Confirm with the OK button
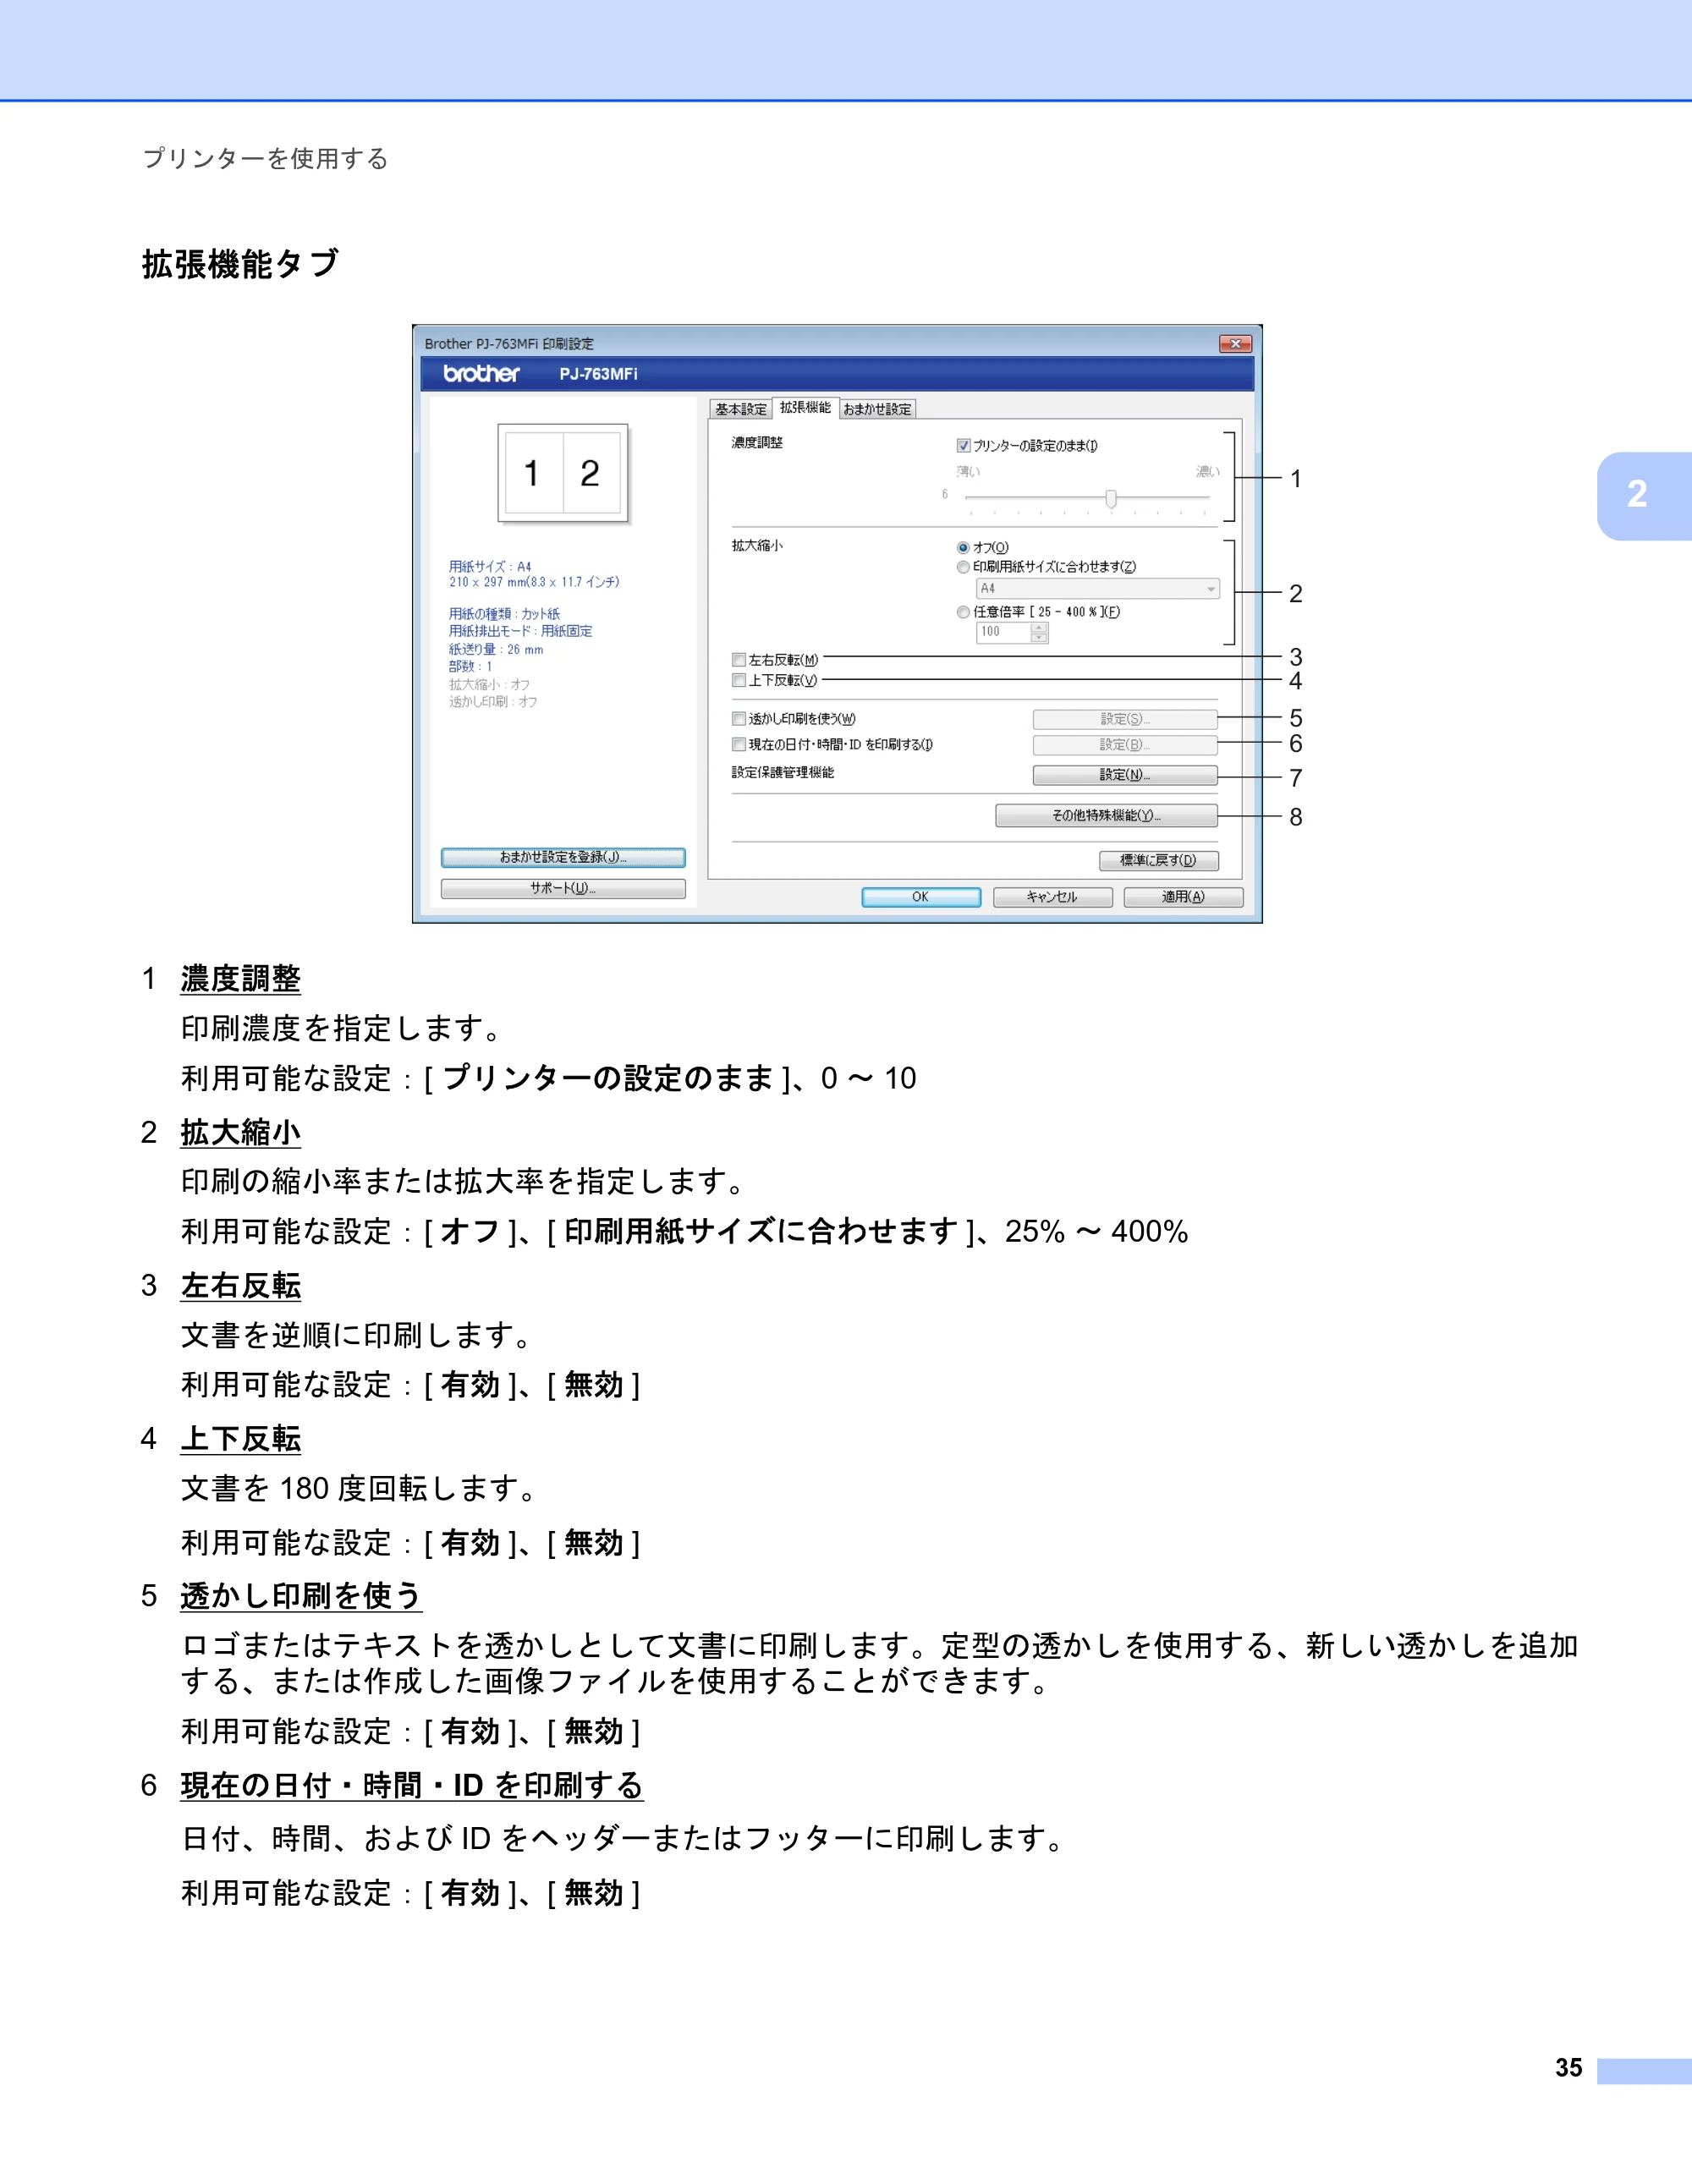Screen dimensions: 1692x2184 [x=921, y=897]
